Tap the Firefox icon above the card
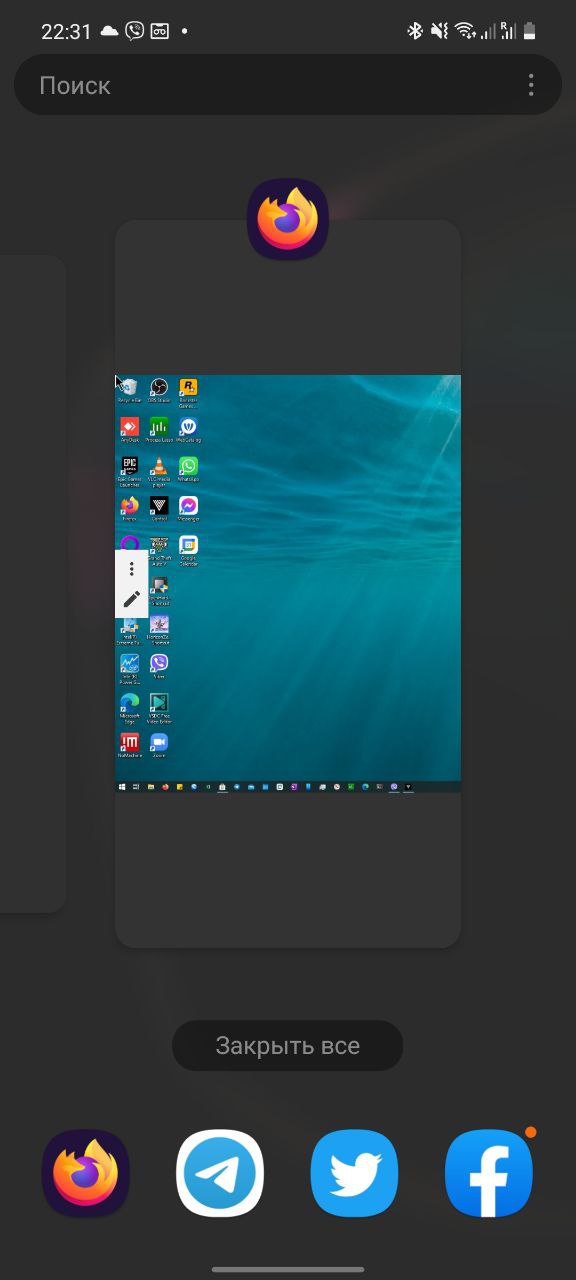 (x=288, y=219)
